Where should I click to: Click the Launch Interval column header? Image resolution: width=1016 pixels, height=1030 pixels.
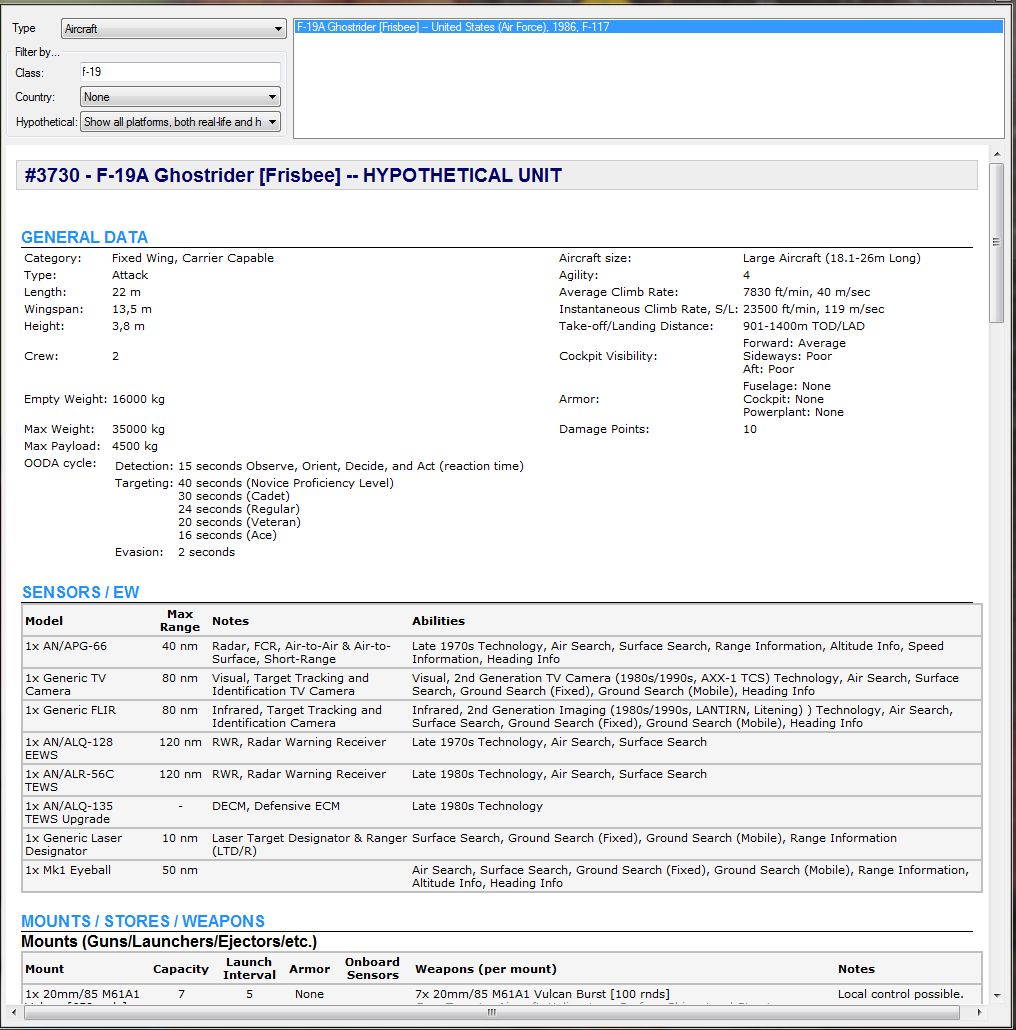point(249,968)
